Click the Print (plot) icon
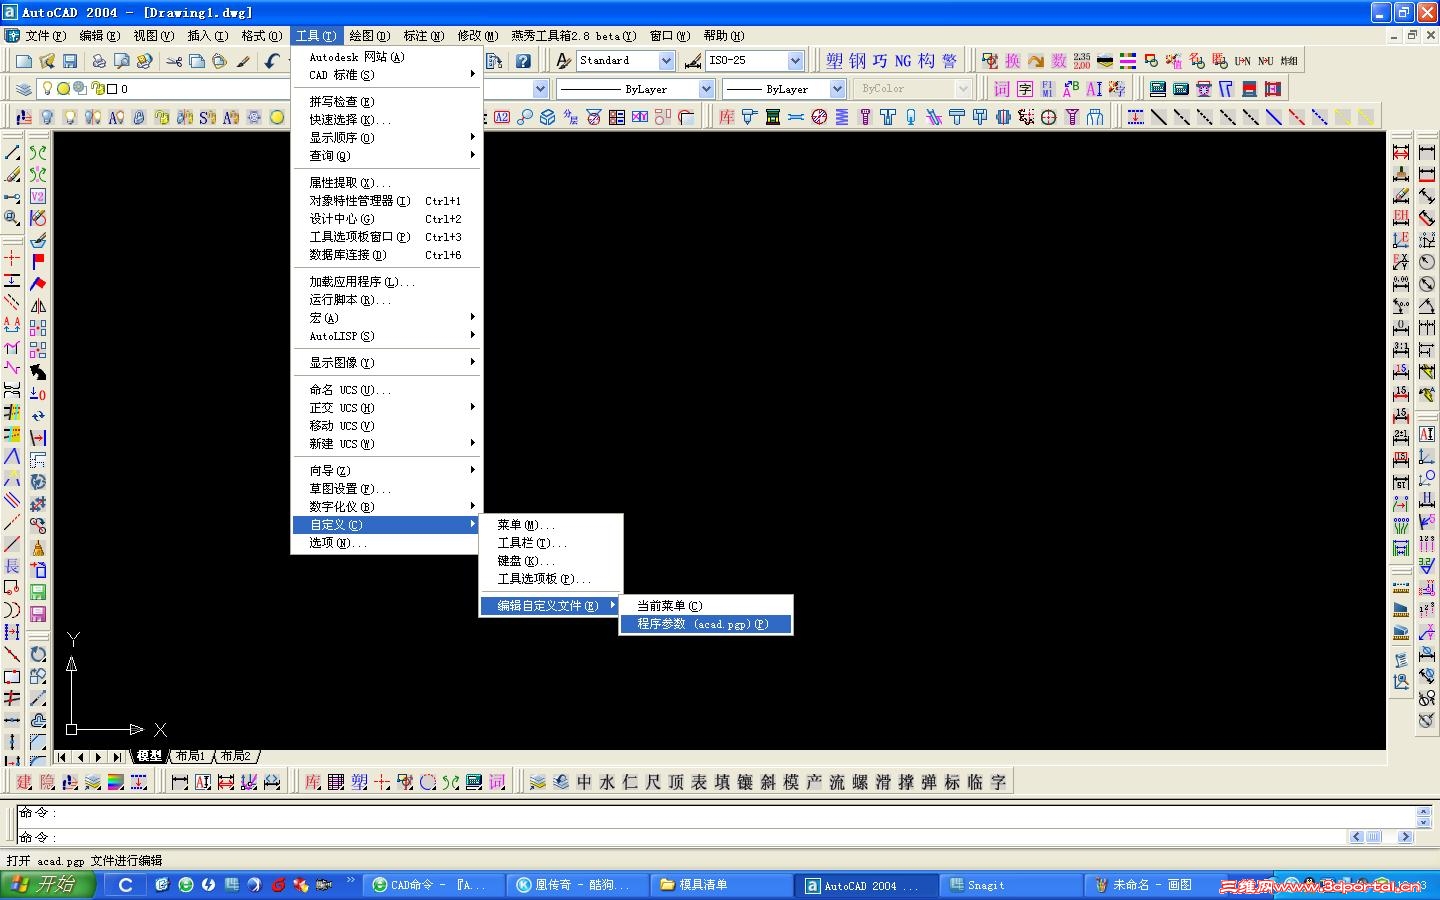 99,61
